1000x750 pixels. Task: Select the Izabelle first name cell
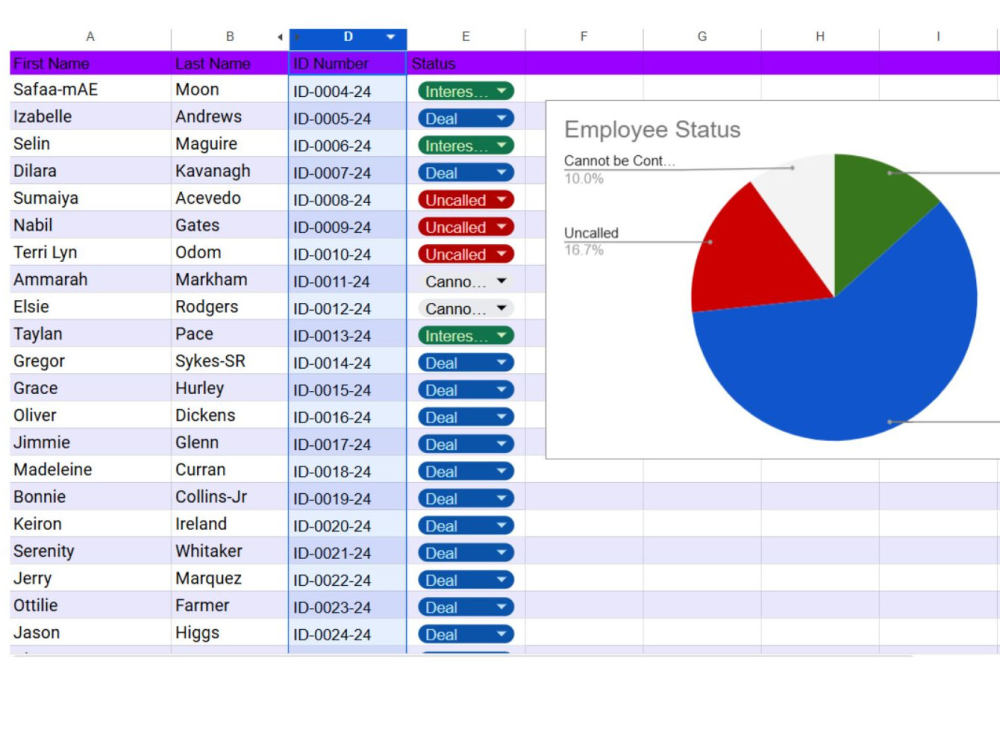pyautogui.click(x=91, y=117)
